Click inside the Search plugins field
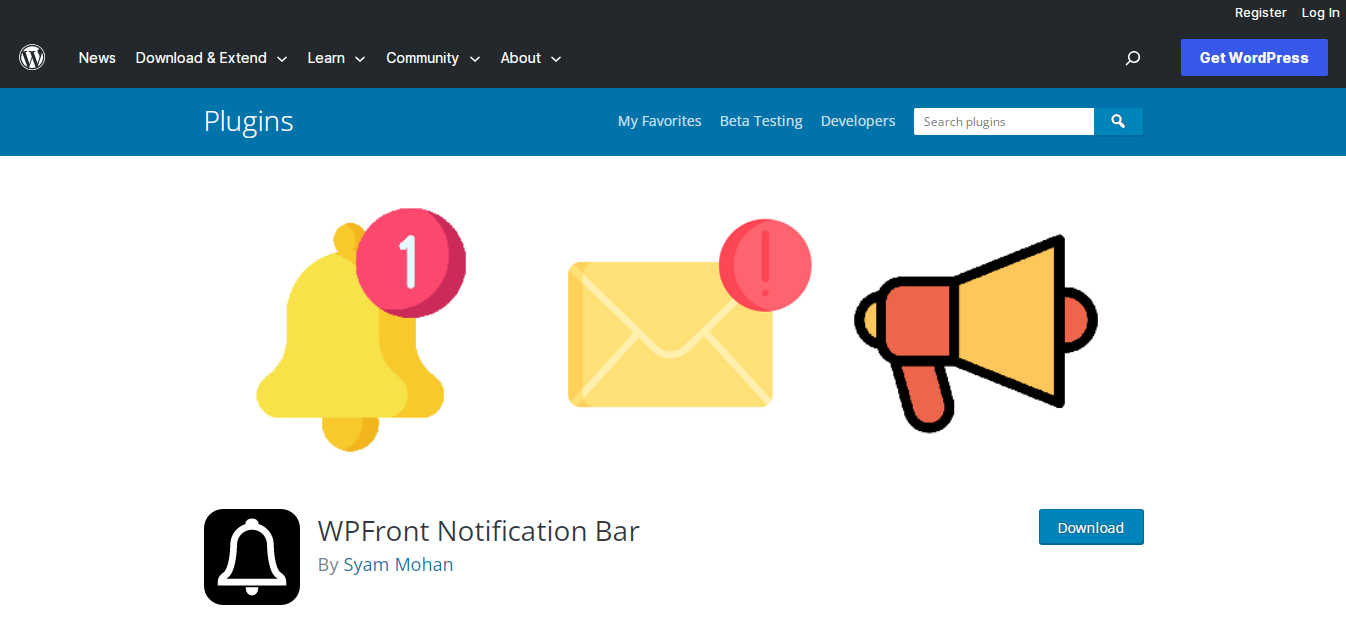The height and width of the screenshot is (618, 1346). point(1000,121)
